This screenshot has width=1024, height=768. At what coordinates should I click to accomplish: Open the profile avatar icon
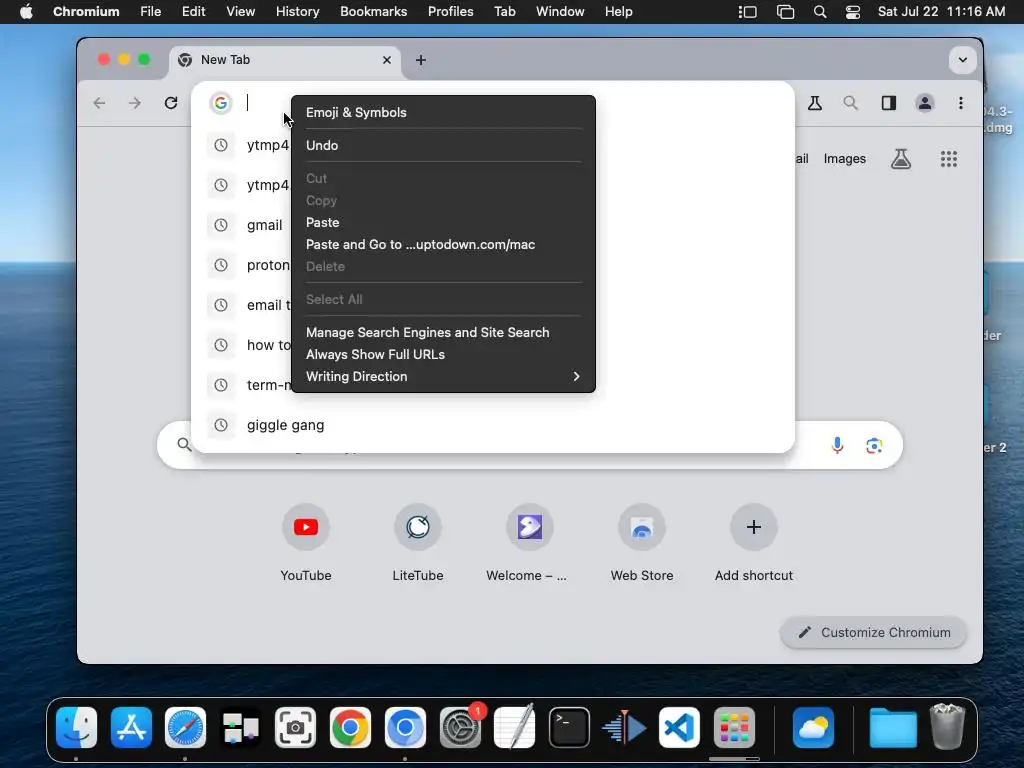pos(925,103)
